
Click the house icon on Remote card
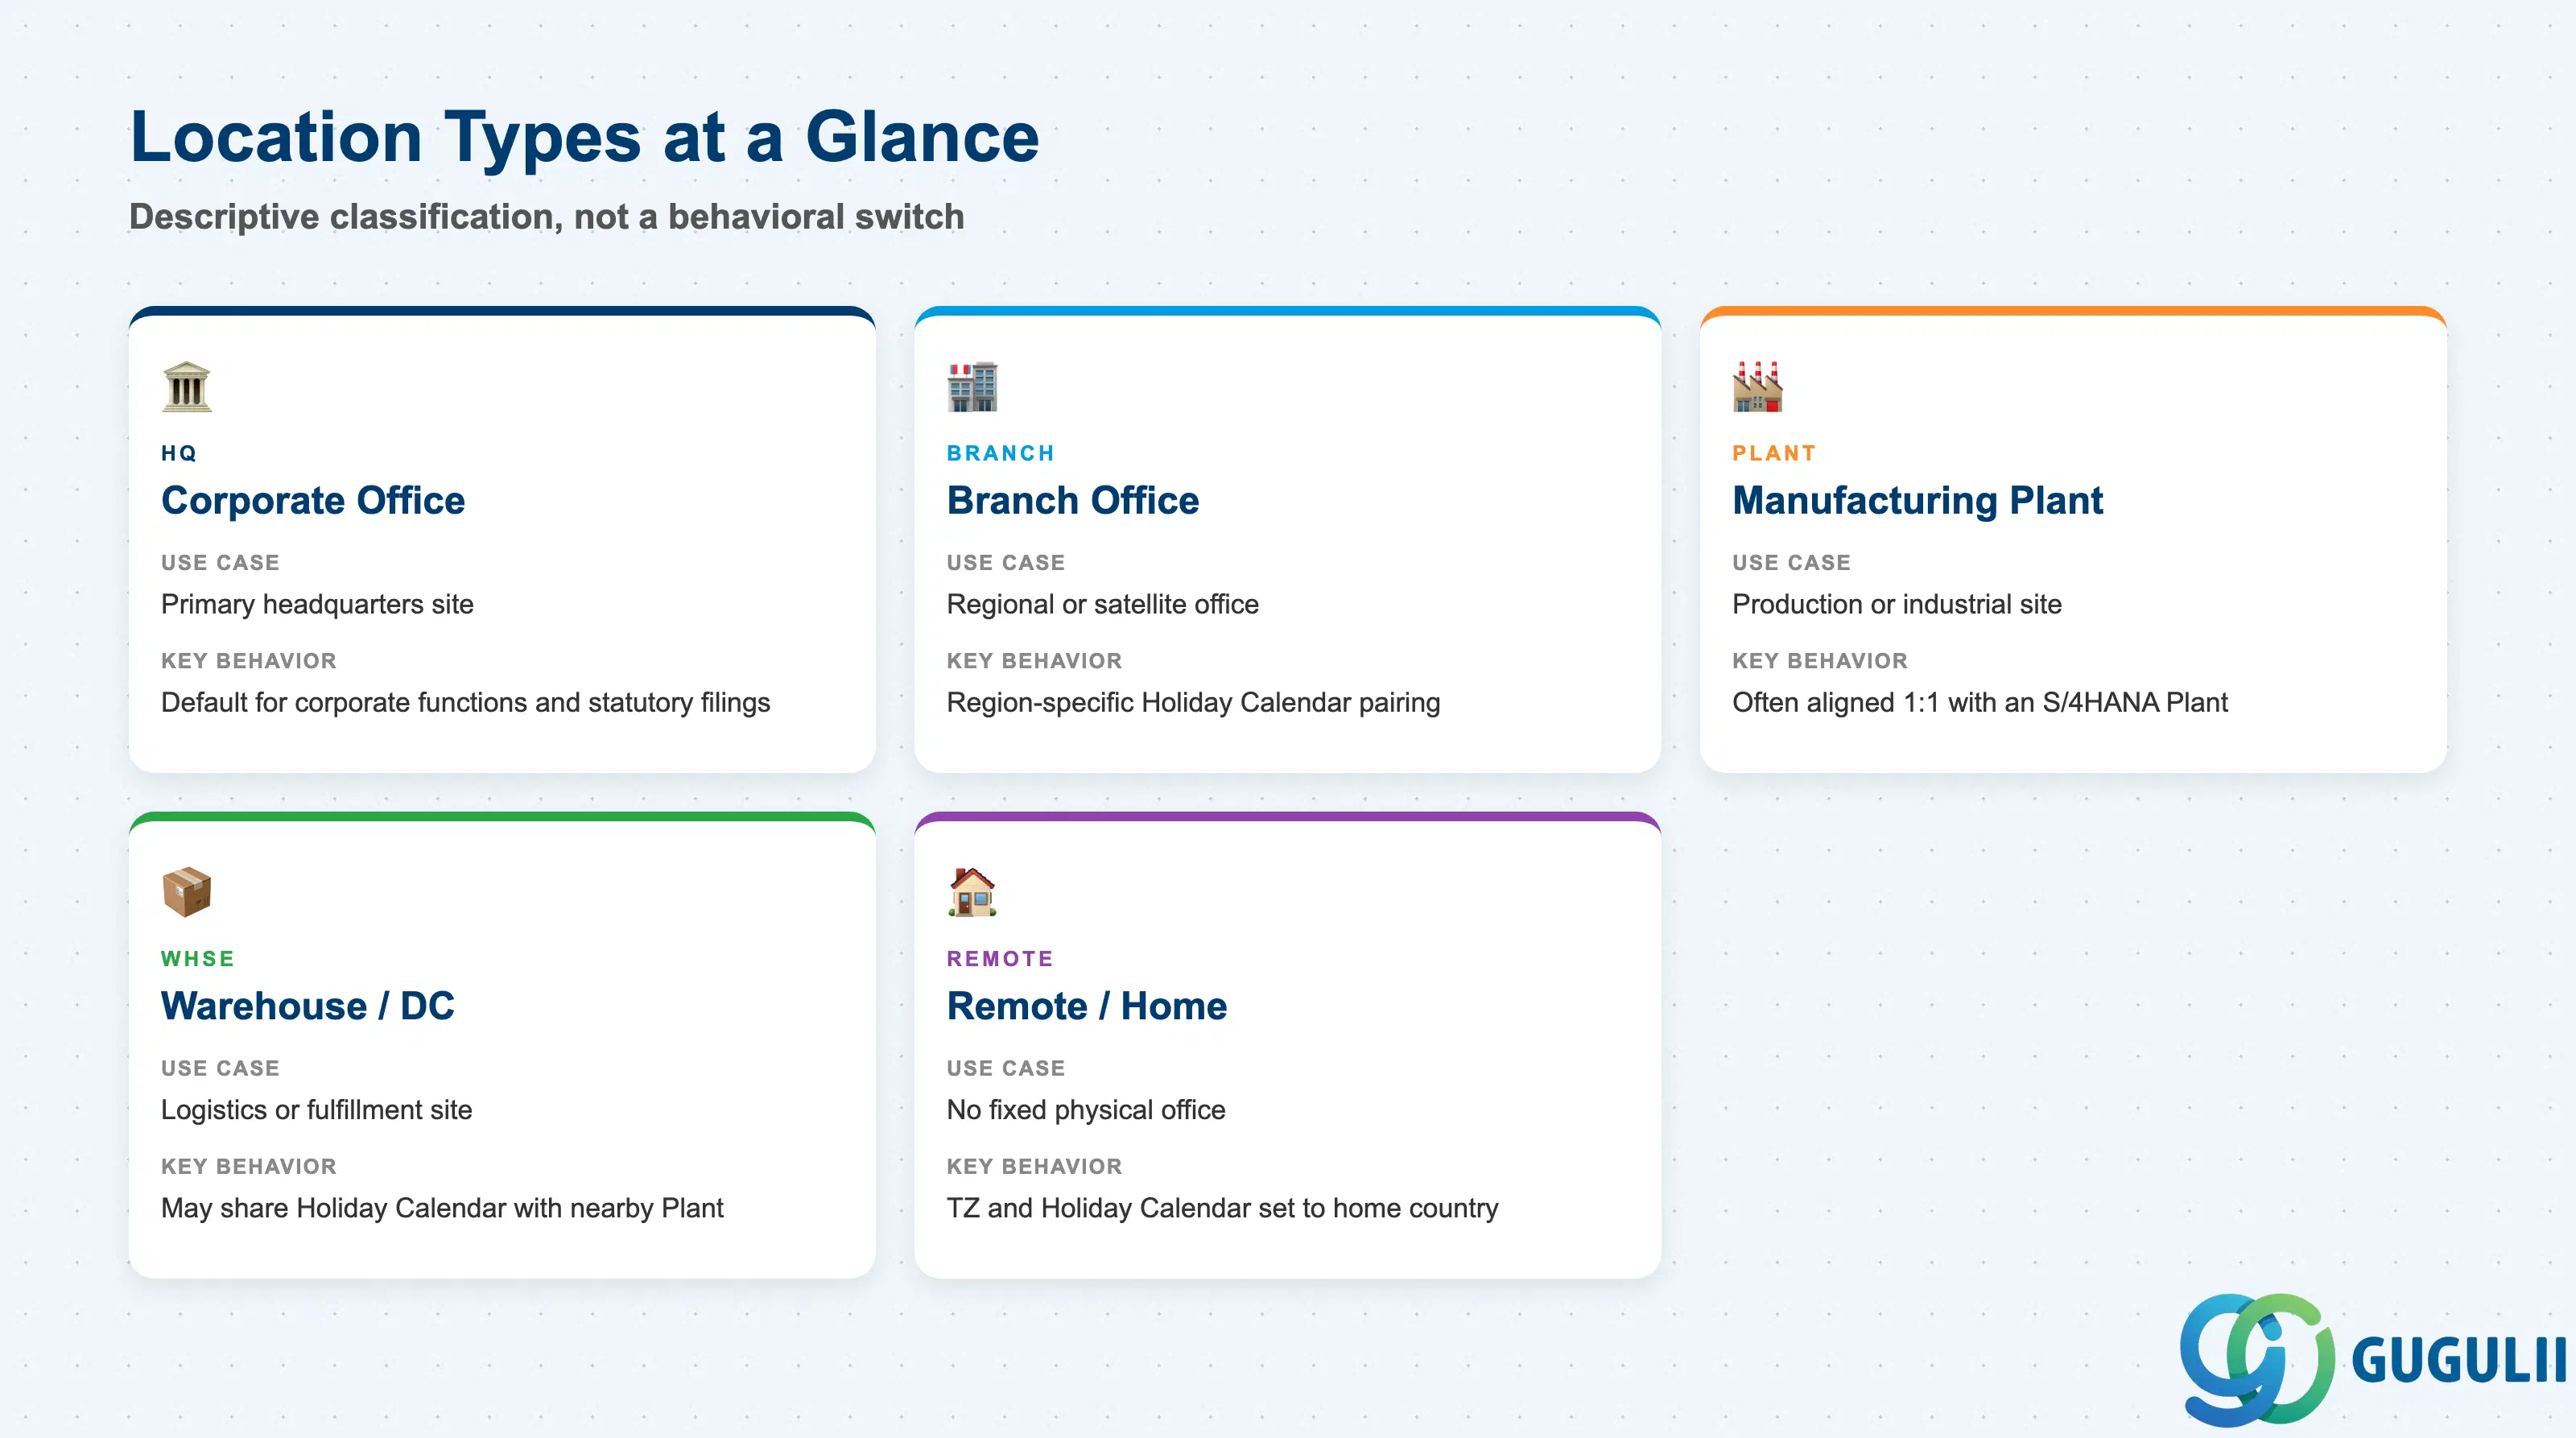click(972, 892)
